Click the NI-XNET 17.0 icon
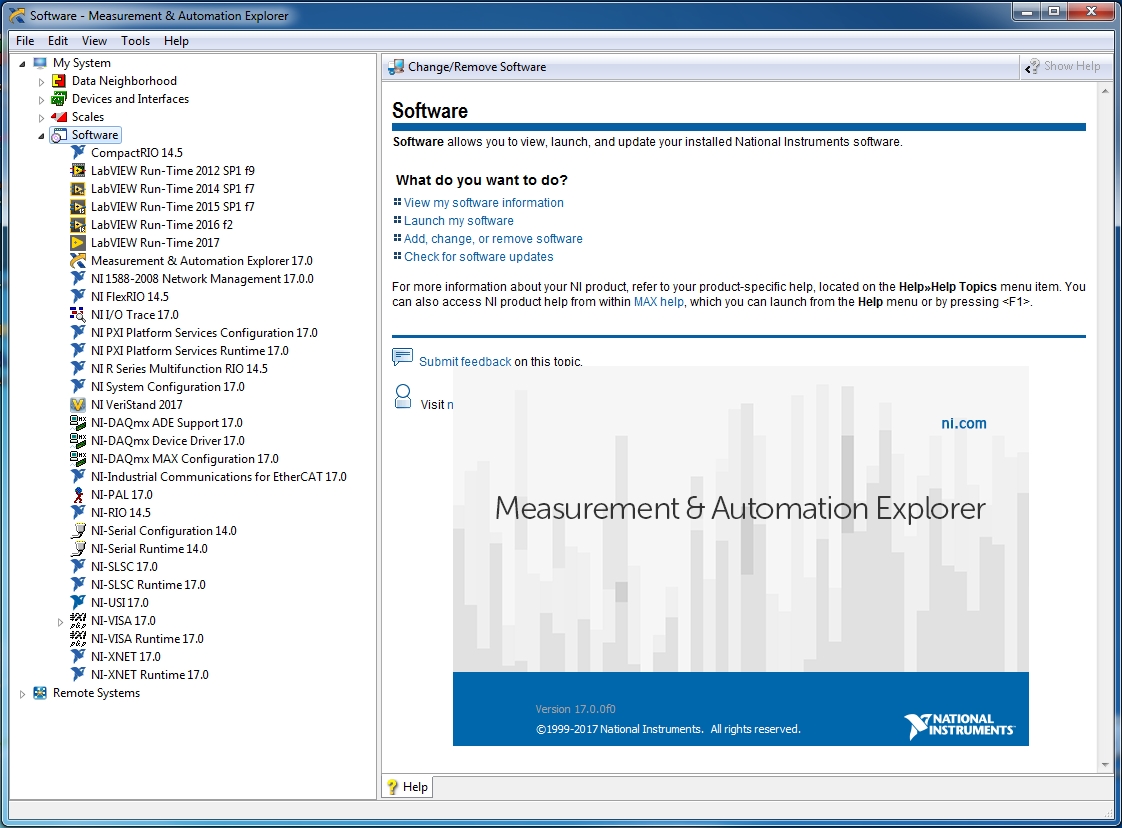Screen dimensions: 1122x828 coord(78,656)
